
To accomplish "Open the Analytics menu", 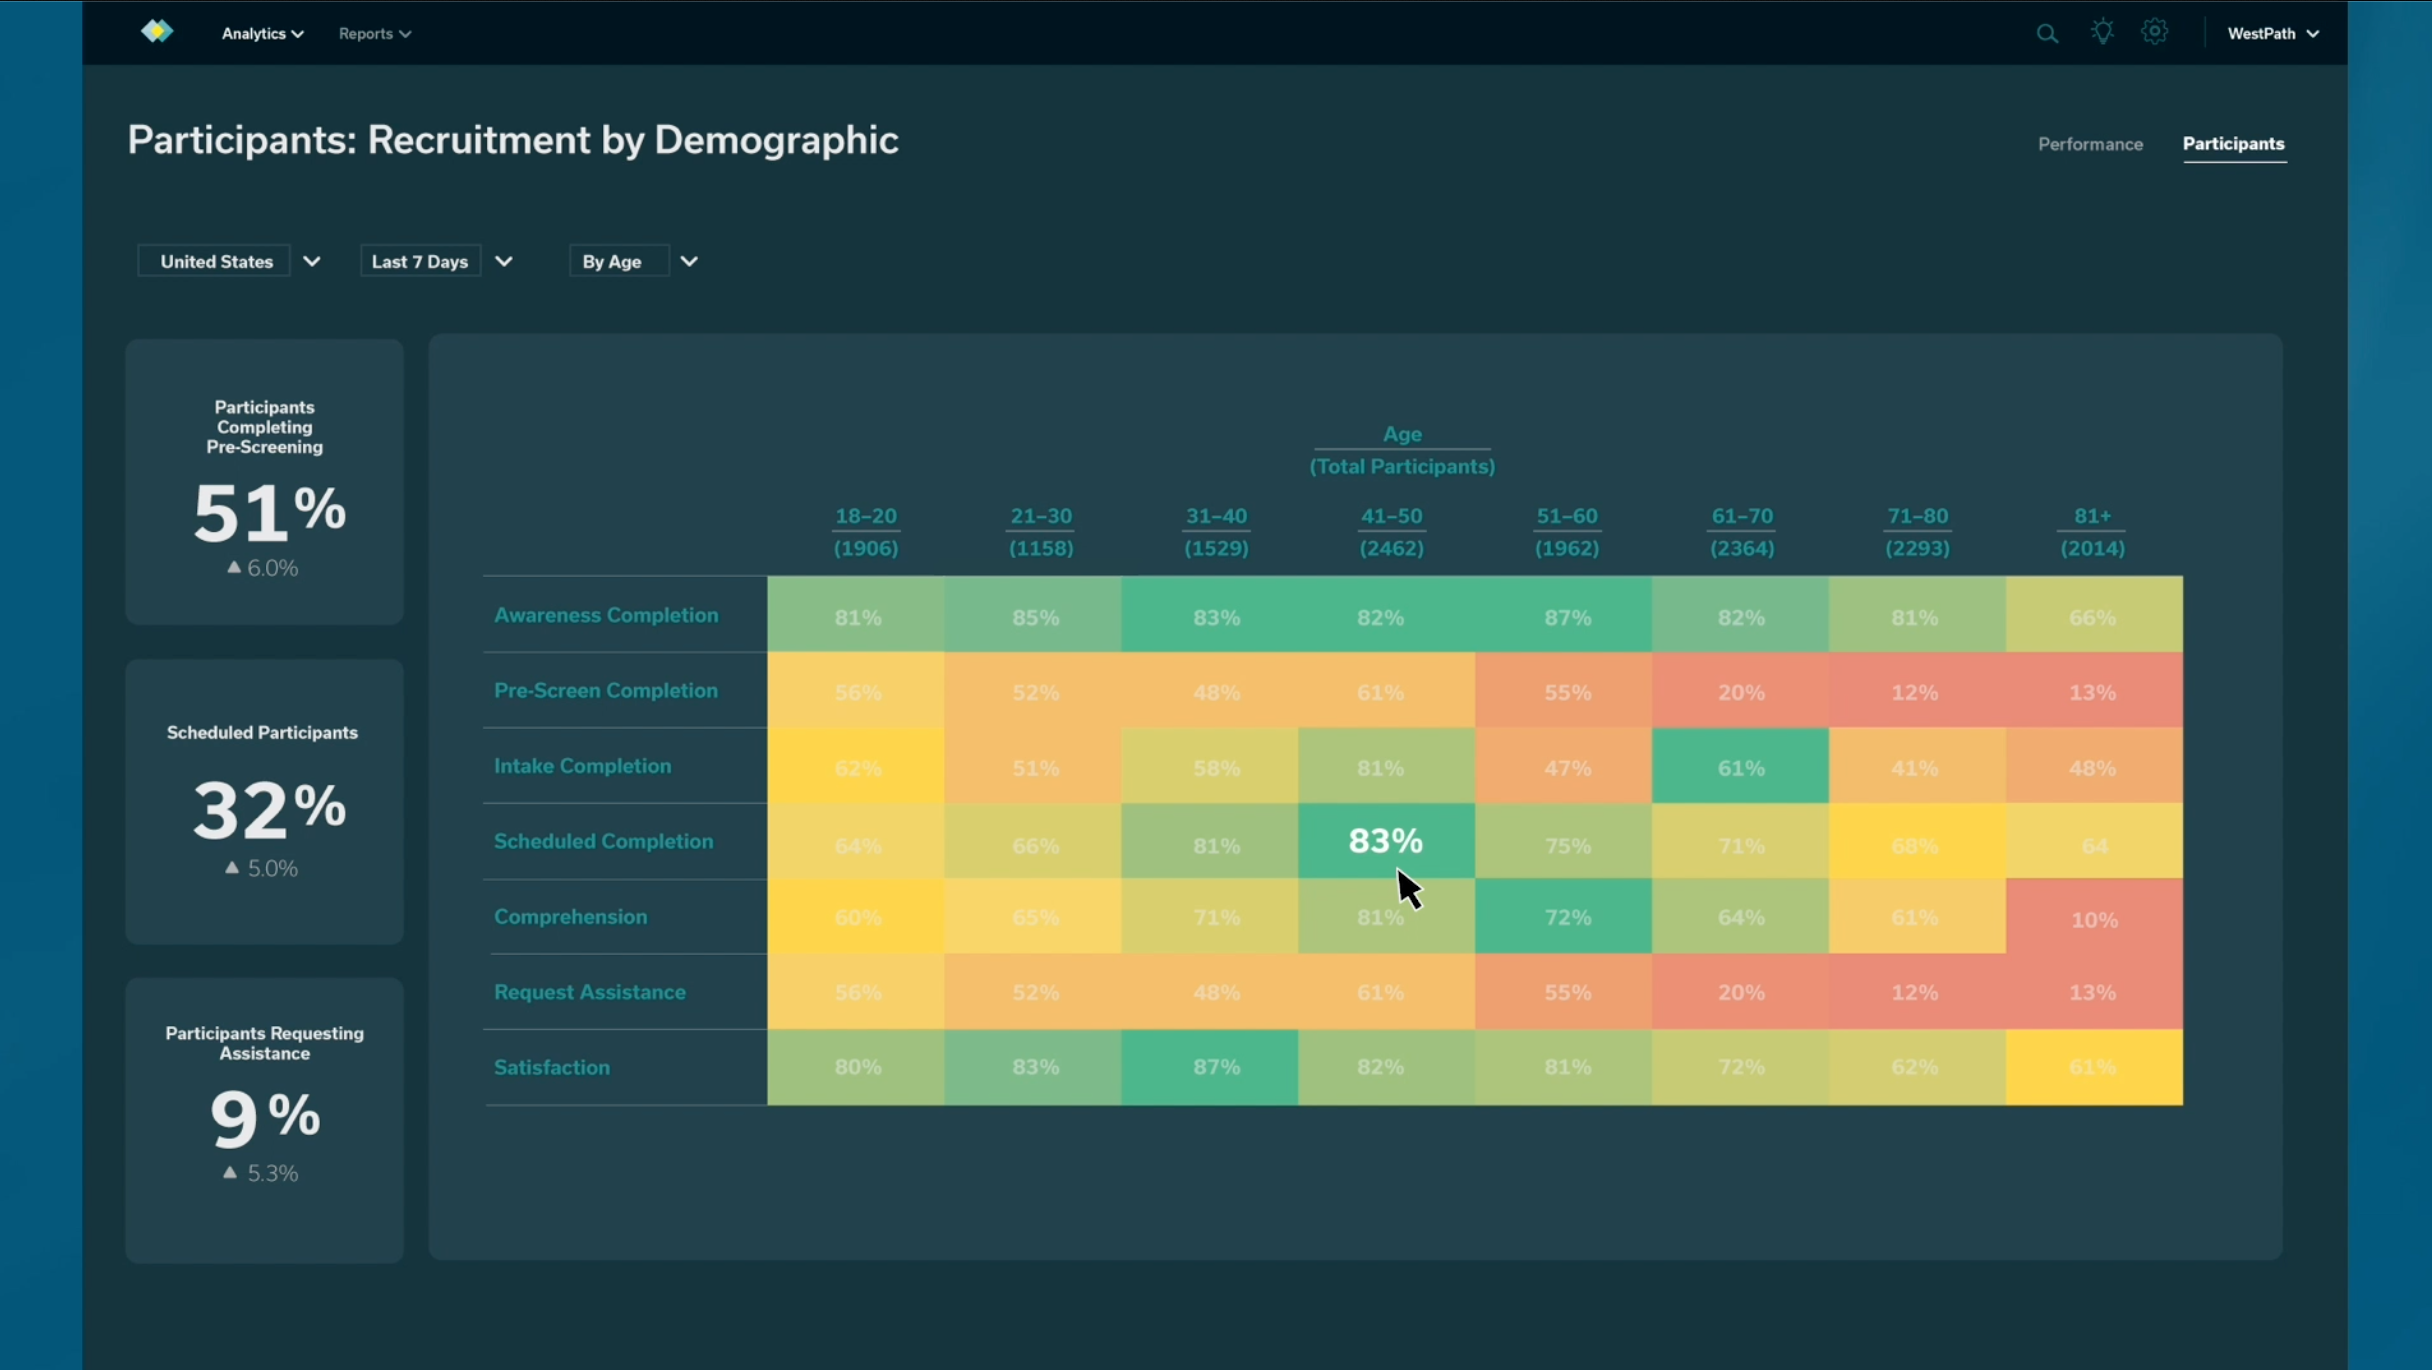I will (x=262, y=33).
